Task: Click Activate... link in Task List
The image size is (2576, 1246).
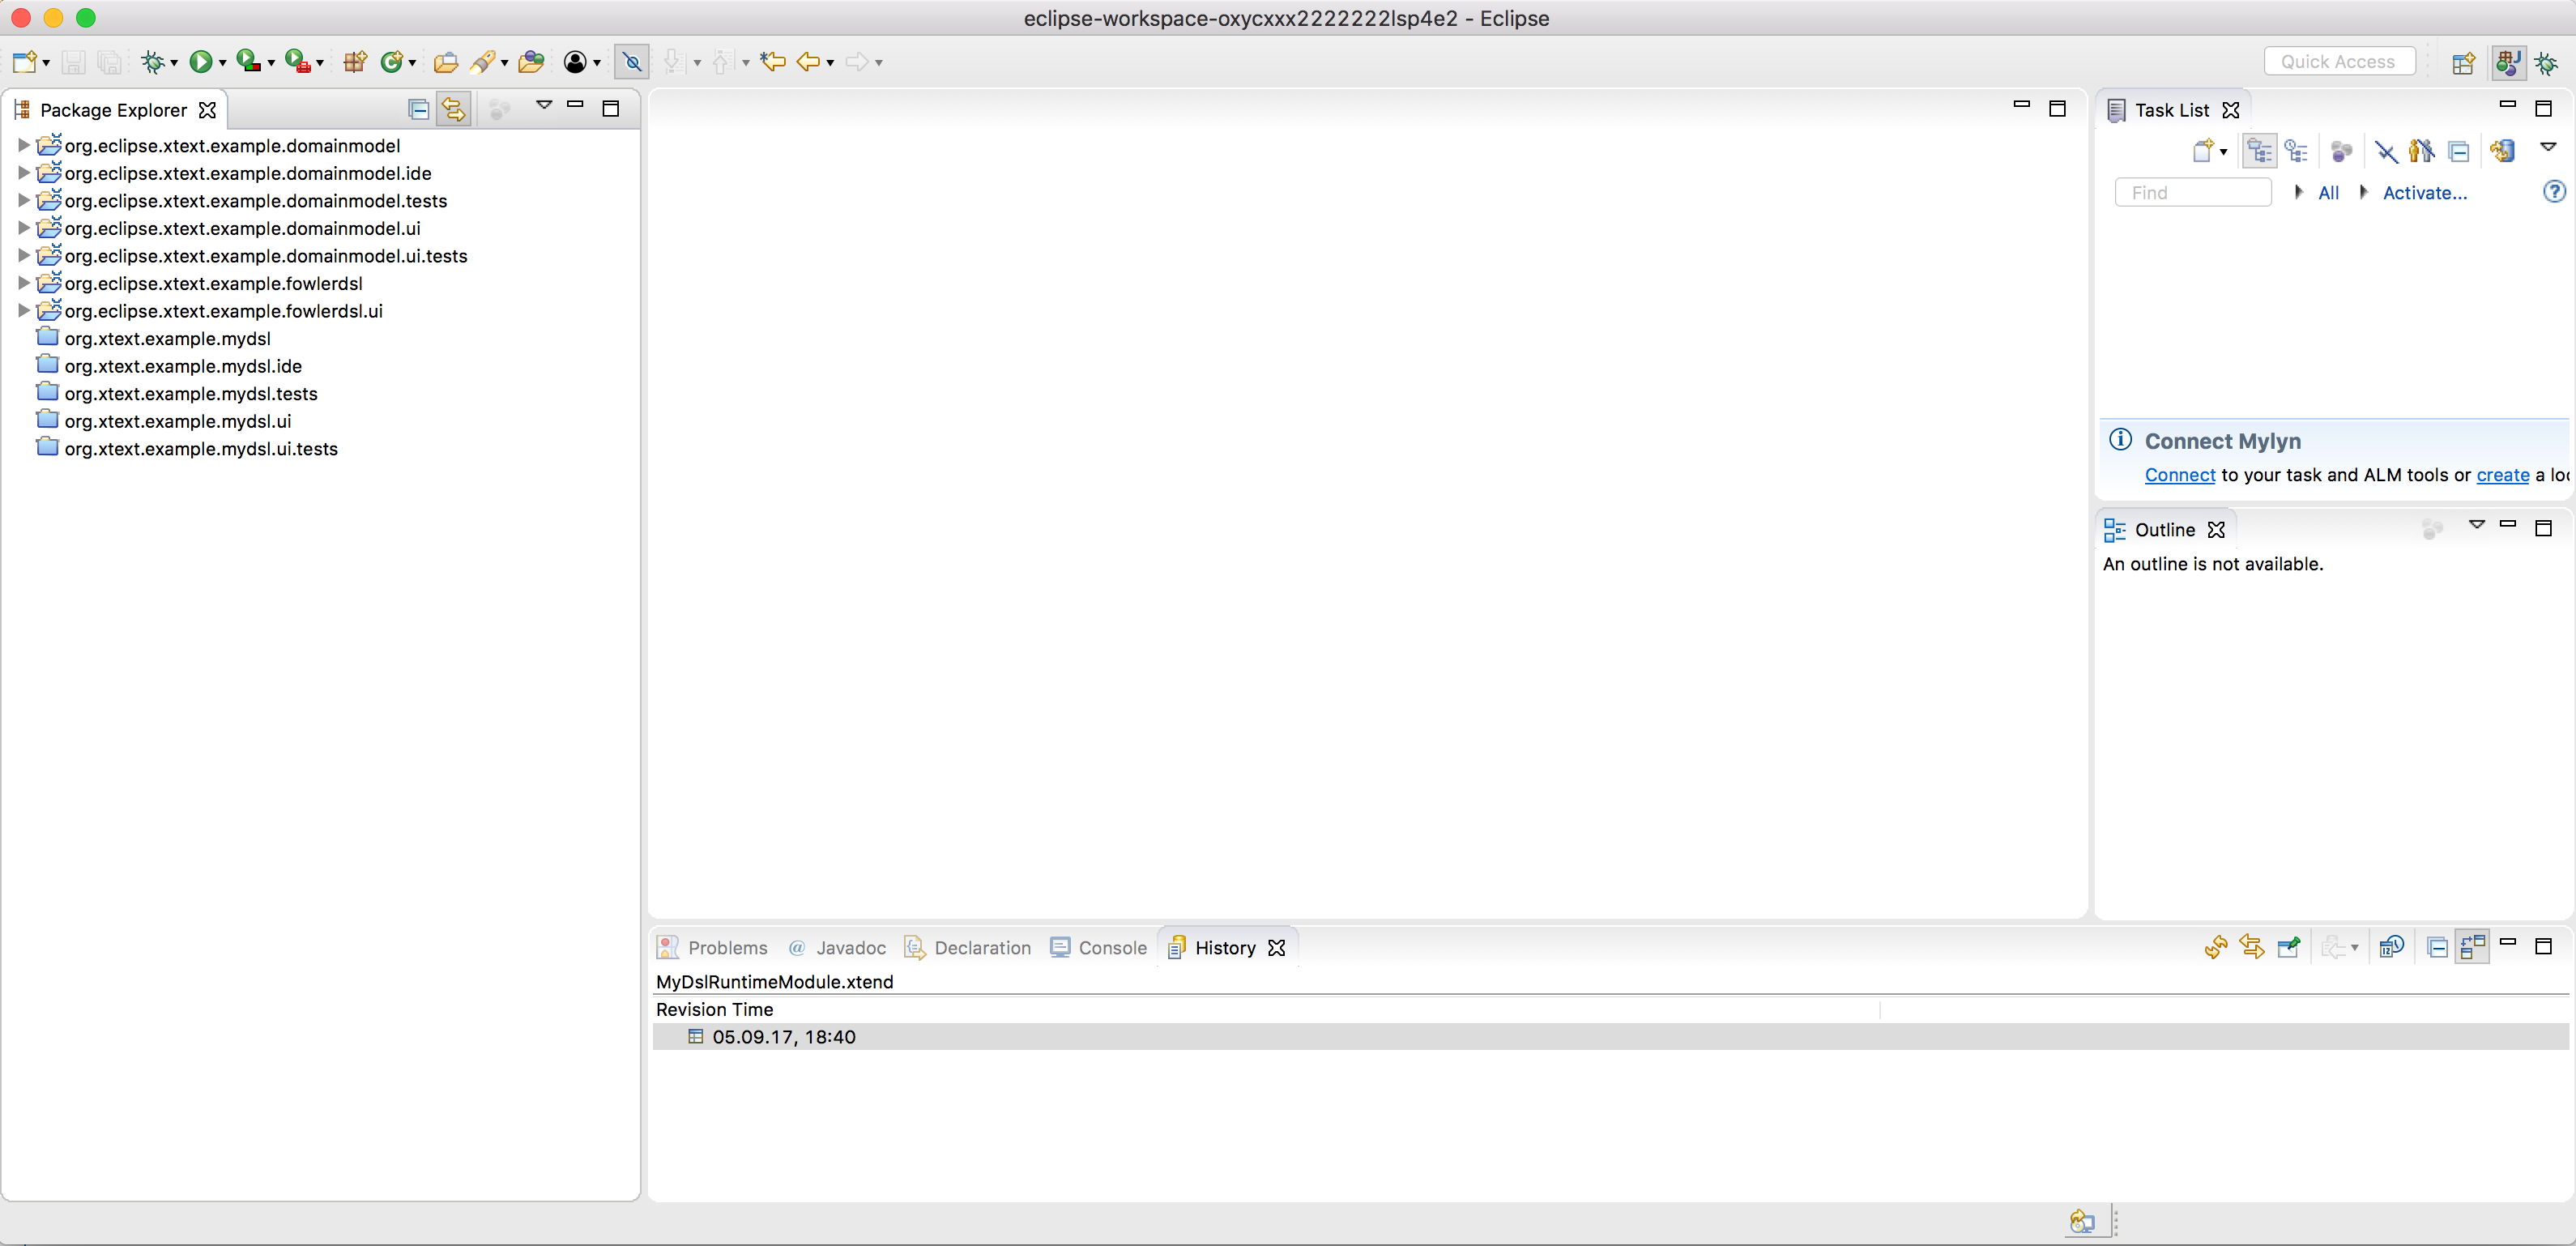Action: coord(2424,193)
